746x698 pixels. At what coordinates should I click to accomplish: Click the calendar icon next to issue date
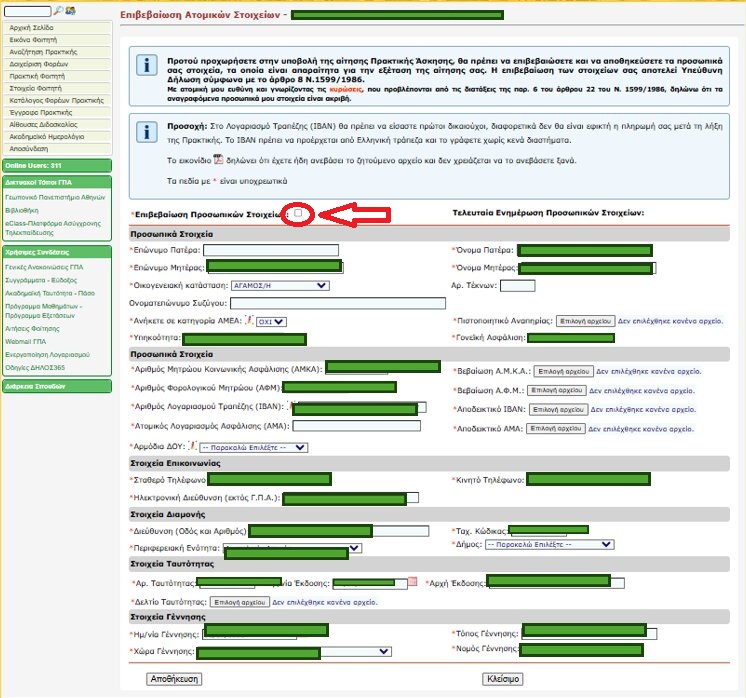click(412, 581)
